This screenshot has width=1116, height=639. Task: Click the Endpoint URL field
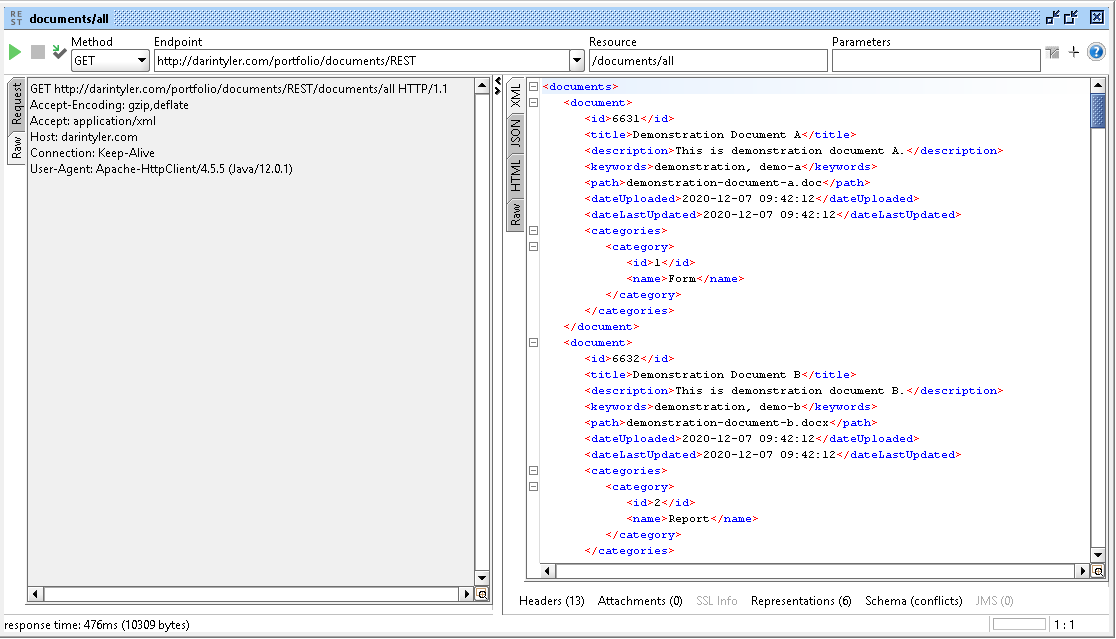tap(362, 60)
